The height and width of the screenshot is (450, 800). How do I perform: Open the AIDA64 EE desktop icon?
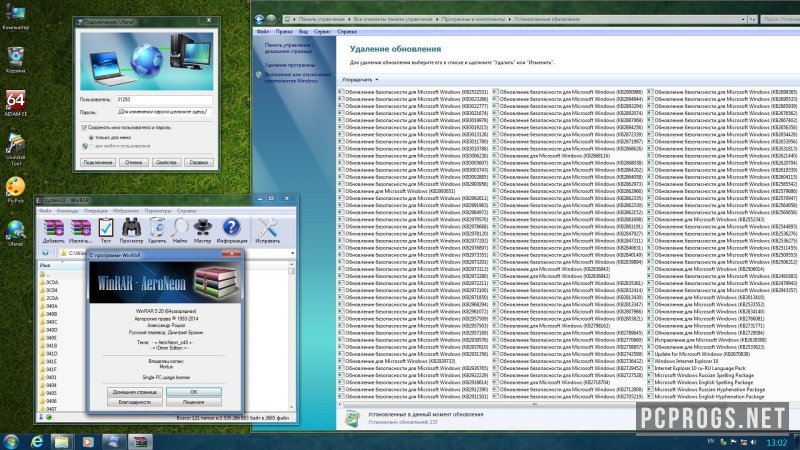[15, 100]
